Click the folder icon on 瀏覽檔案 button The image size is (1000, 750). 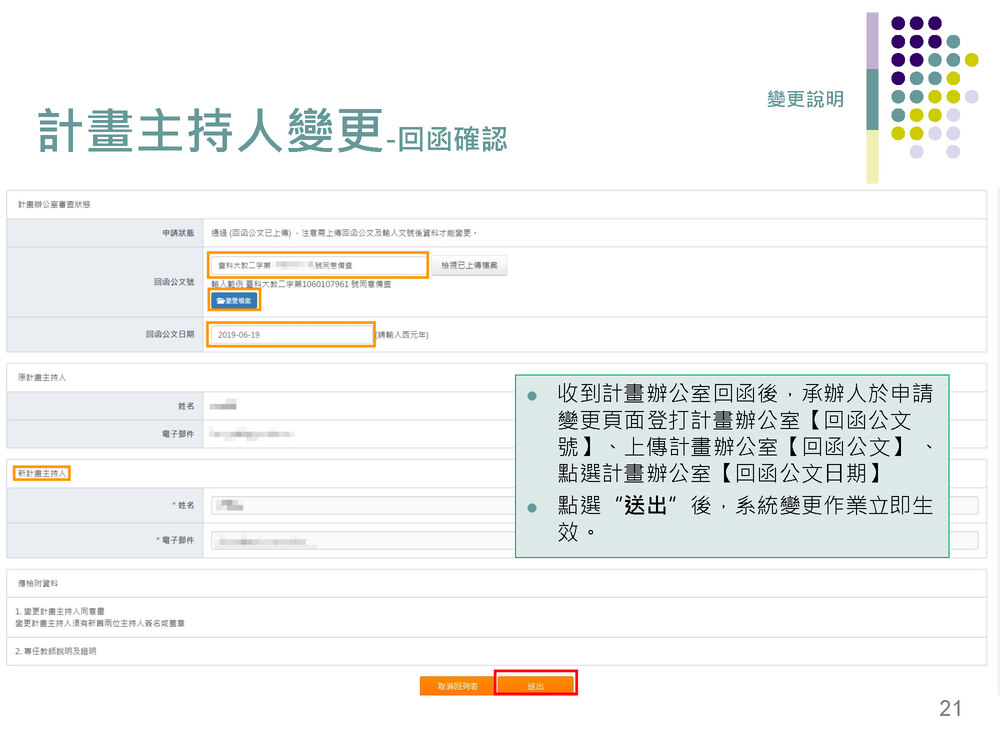(x=220, y=300)
